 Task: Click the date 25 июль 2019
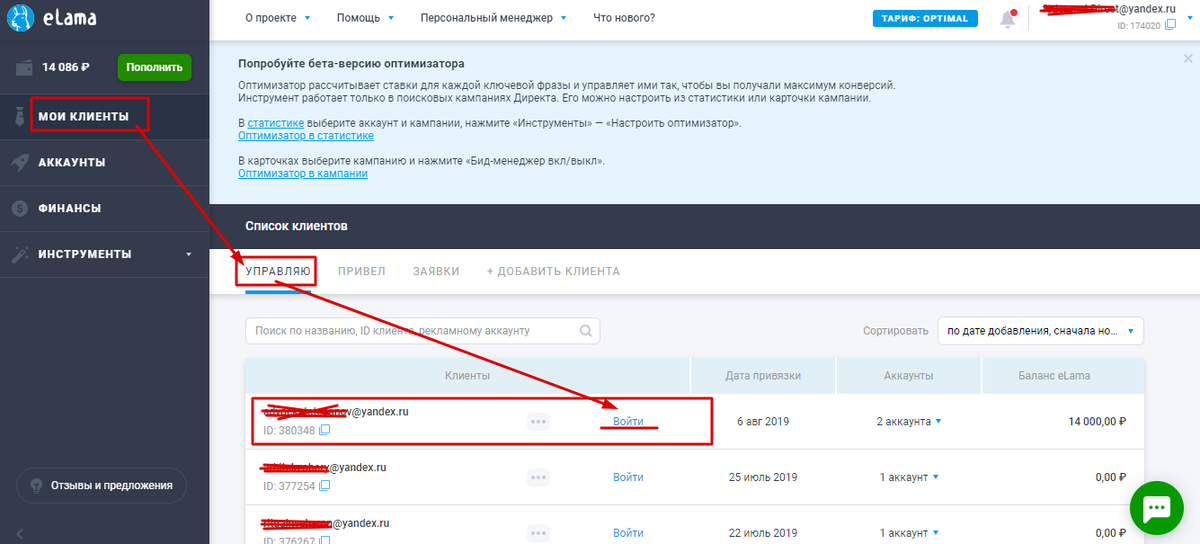763,478
